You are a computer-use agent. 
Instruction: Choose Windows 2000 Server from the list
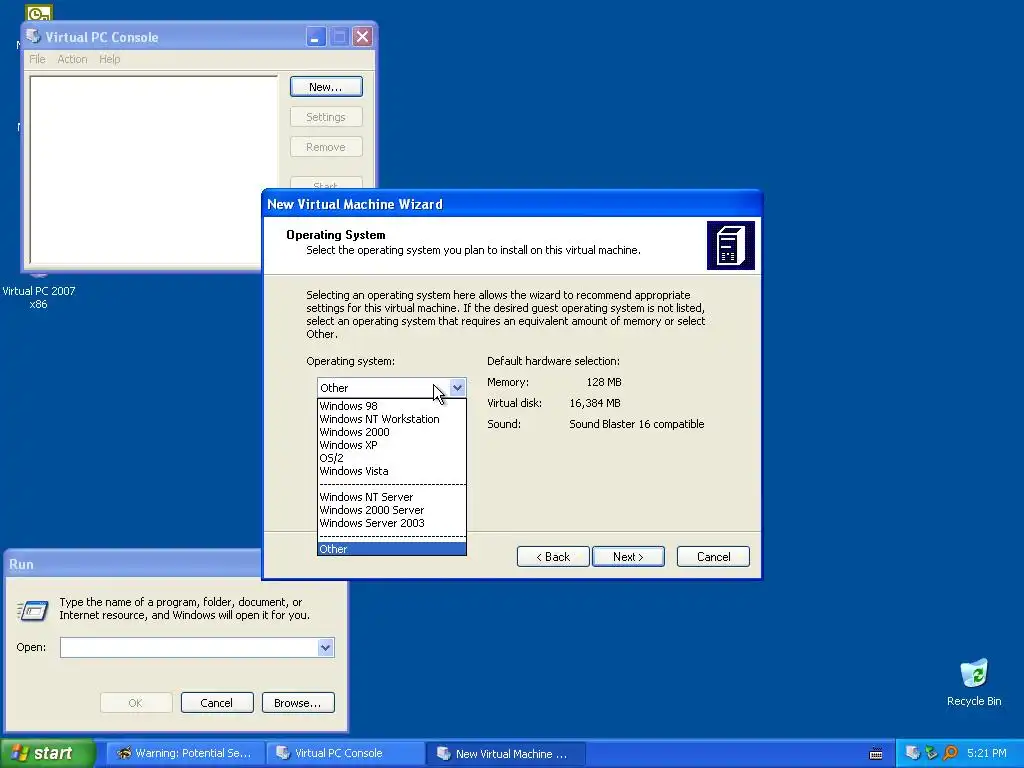click(x=392, y=510)
